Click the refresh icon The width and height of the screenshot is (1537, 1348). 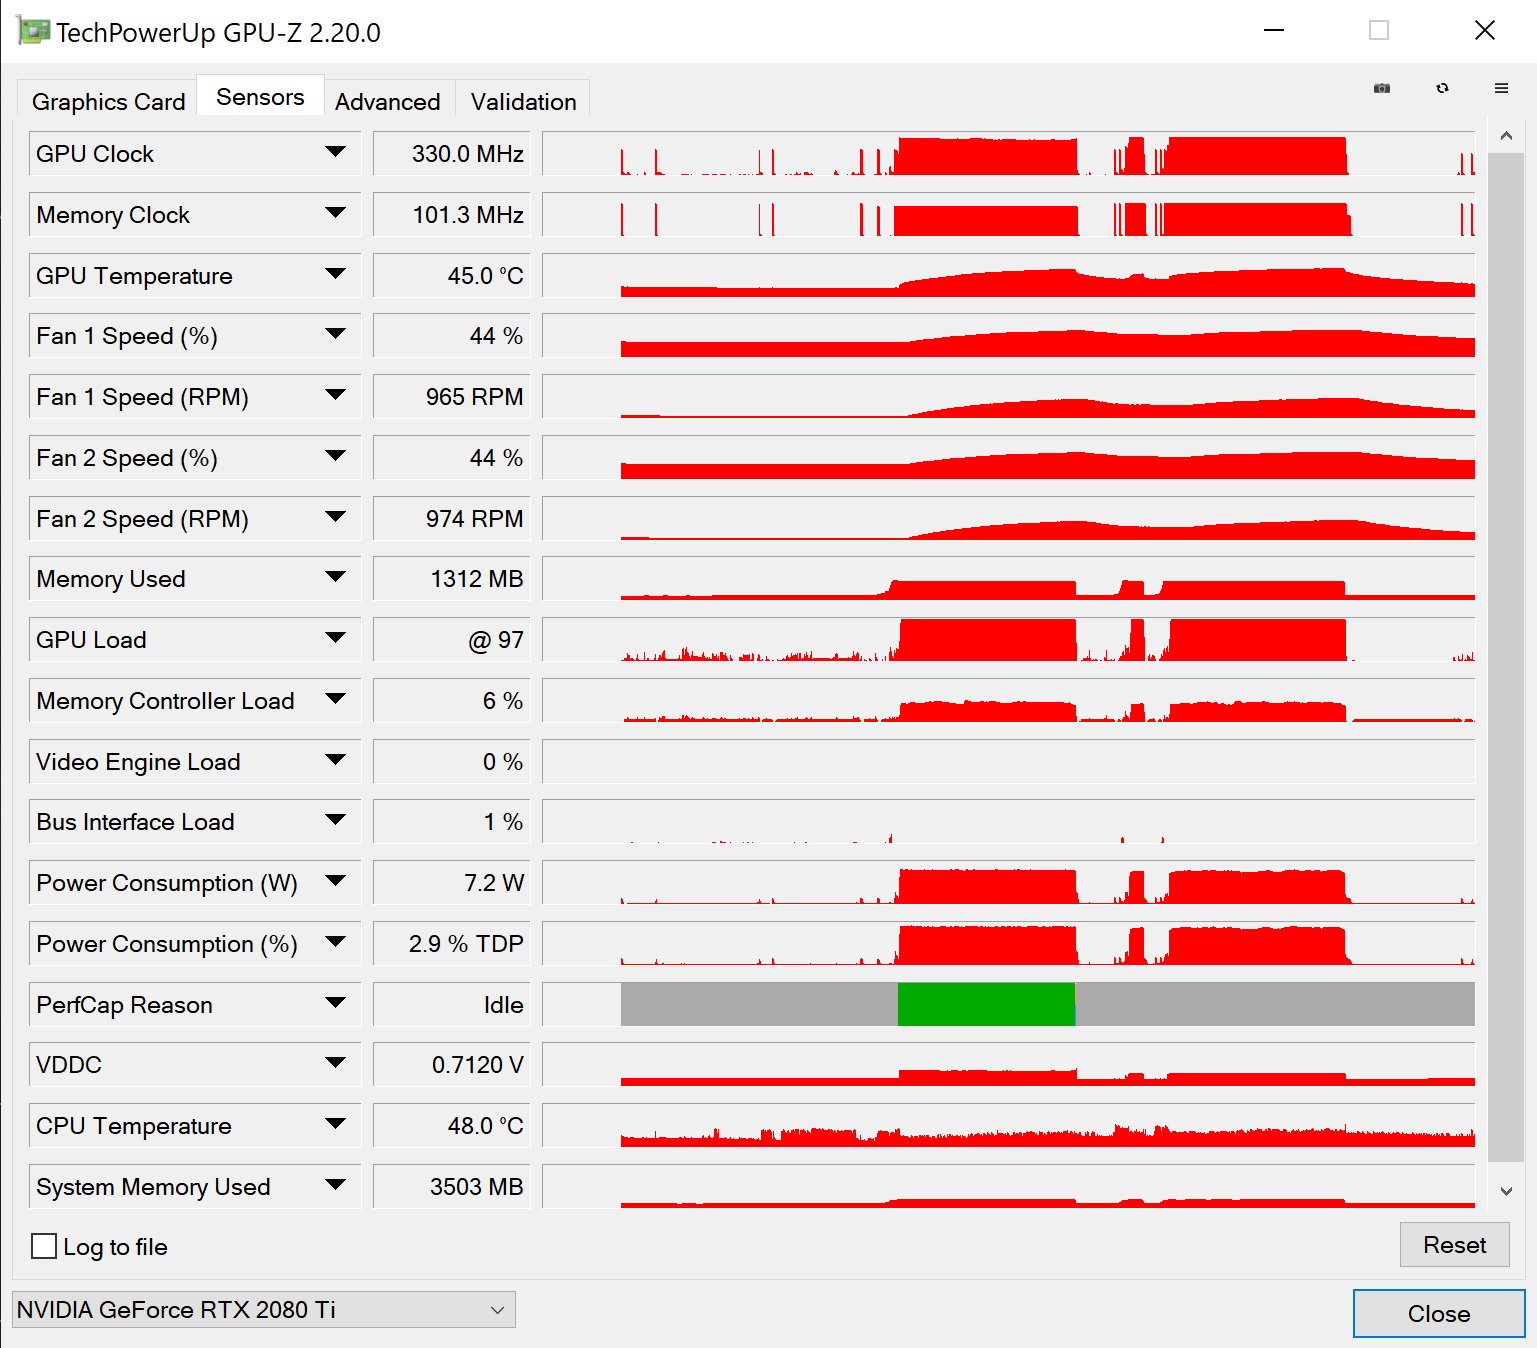[1442, 88]
